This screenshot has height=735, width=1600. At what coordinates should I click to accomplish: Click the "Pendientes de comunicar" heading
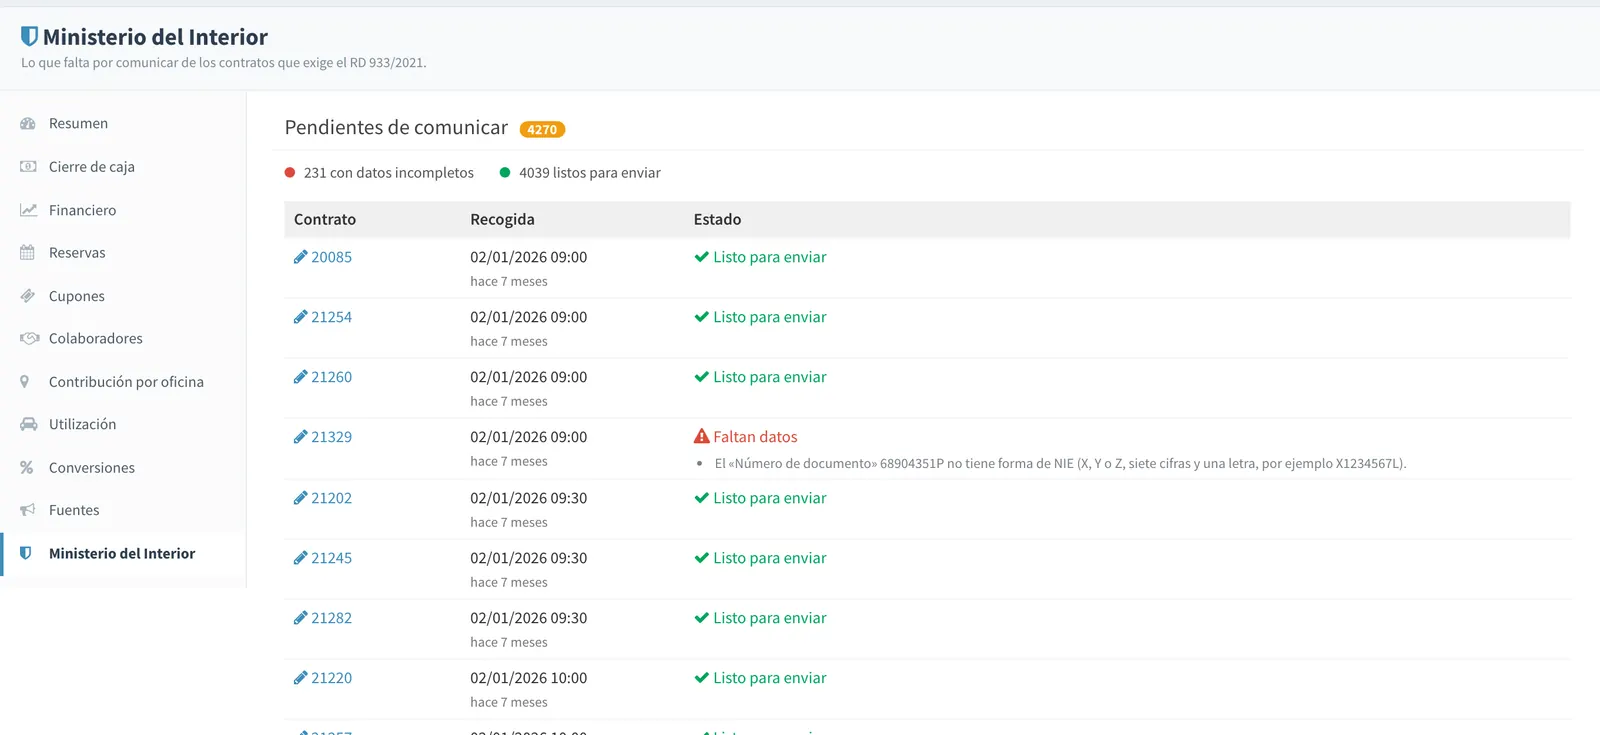396,128
